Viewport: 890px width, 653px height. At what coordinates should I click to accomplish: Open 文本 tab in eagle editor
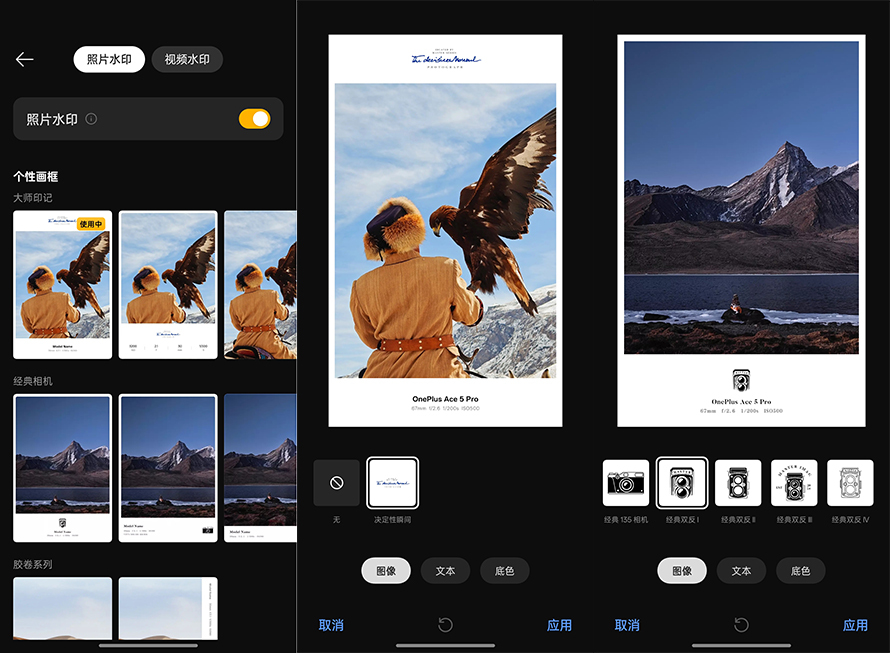(x=445, y=571)
